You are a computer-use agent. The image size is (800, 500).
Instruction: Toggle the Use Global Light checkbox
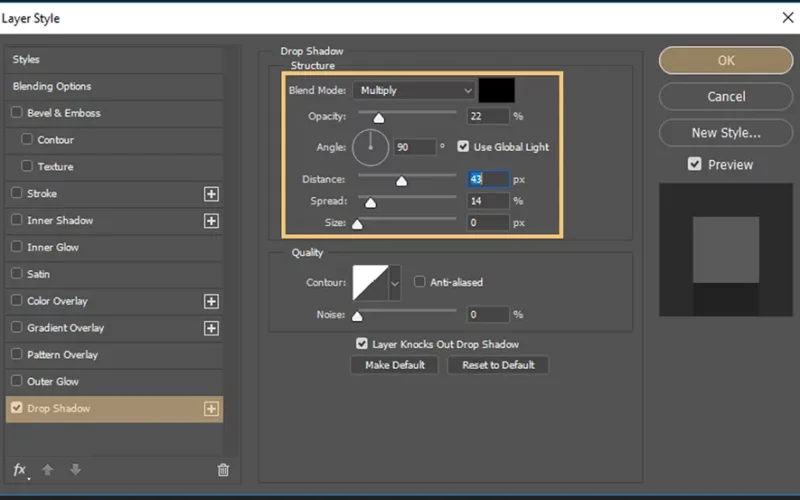coord(463,146)
